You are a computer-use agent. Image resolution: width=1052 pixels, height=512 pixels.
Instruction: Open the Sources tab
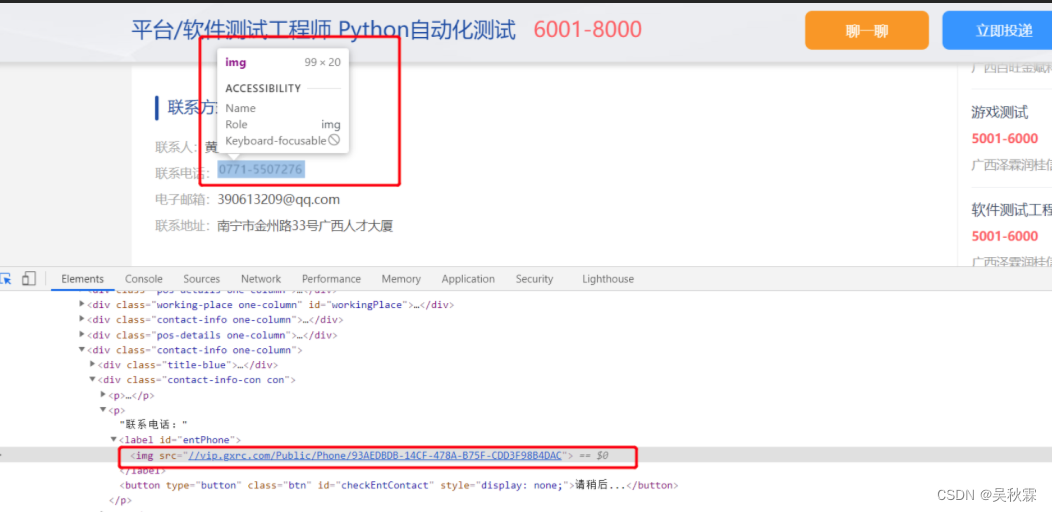click(201, 279)
